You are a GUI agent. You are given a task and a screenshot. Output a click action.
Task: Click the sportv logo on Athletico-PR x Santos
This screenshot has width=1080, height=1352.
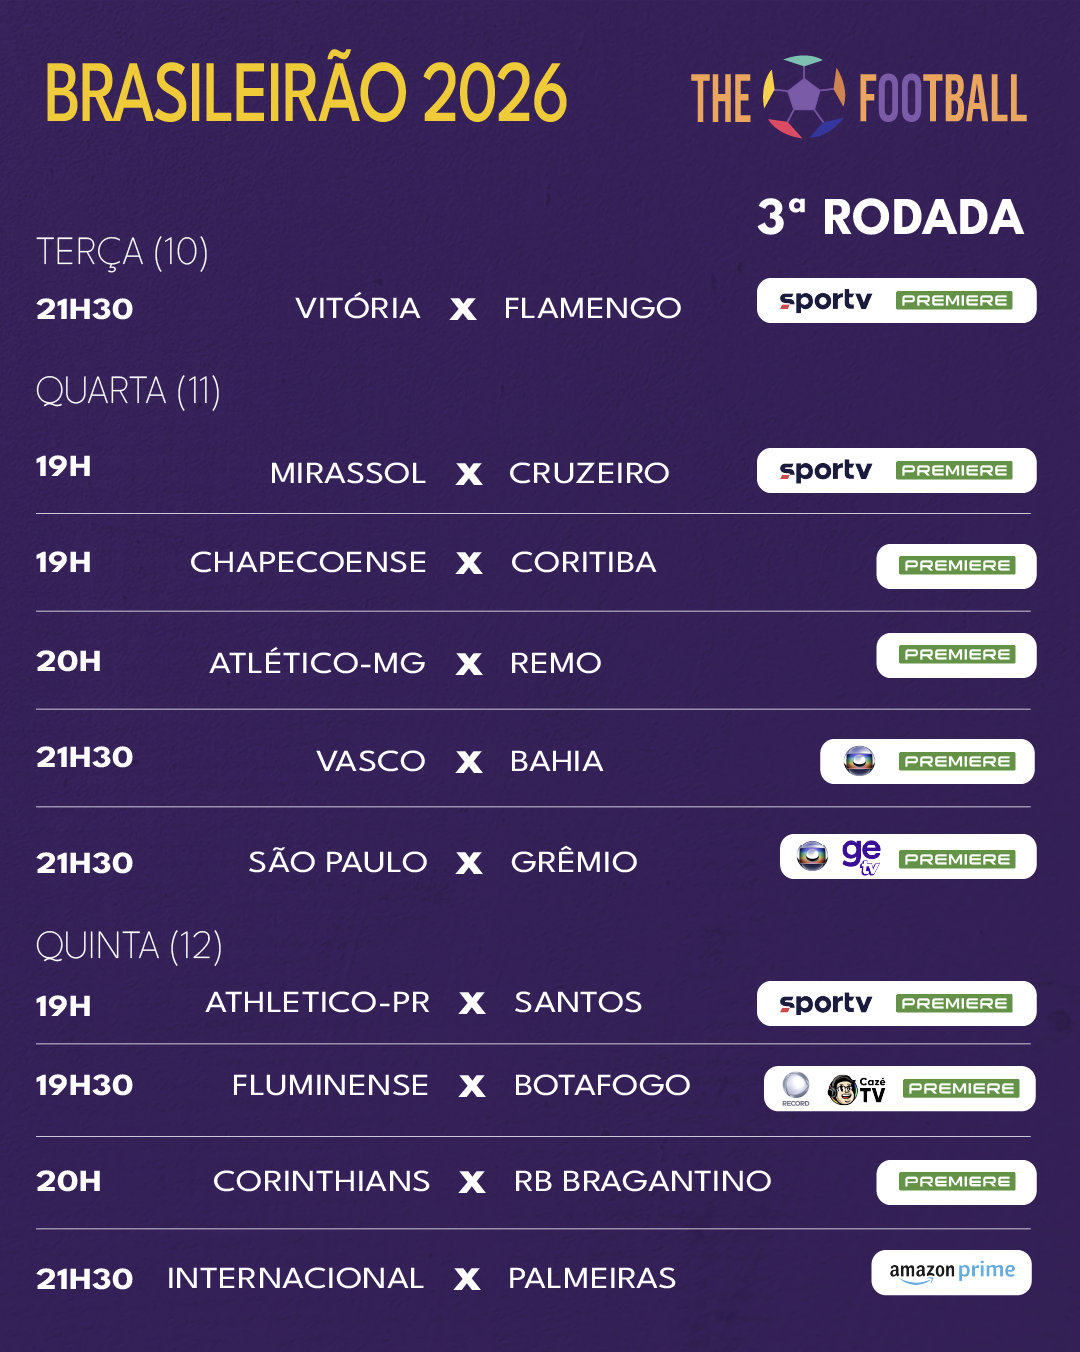826,1003
